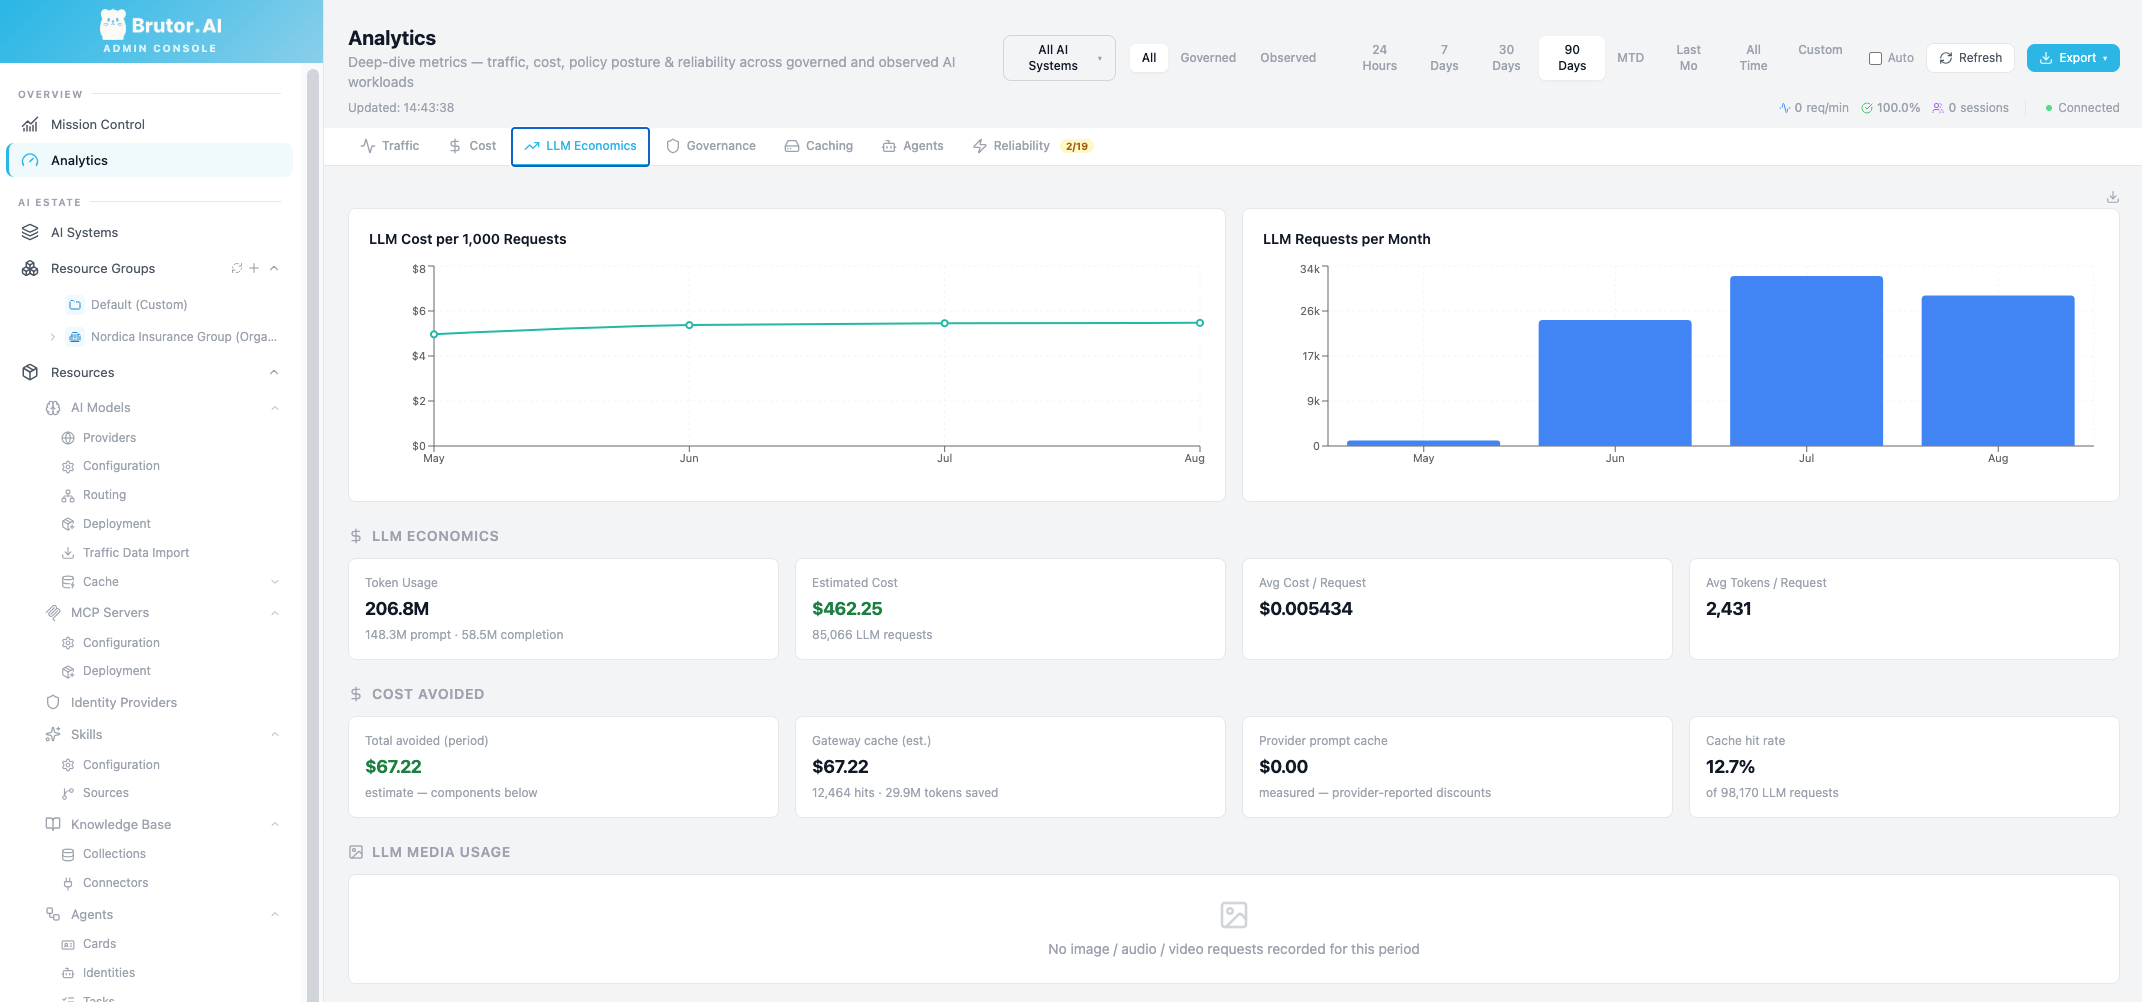2142x1002 pixels.
Task: Enable the Auto refresh checkbox
Action: click(x=1875, y=58)
